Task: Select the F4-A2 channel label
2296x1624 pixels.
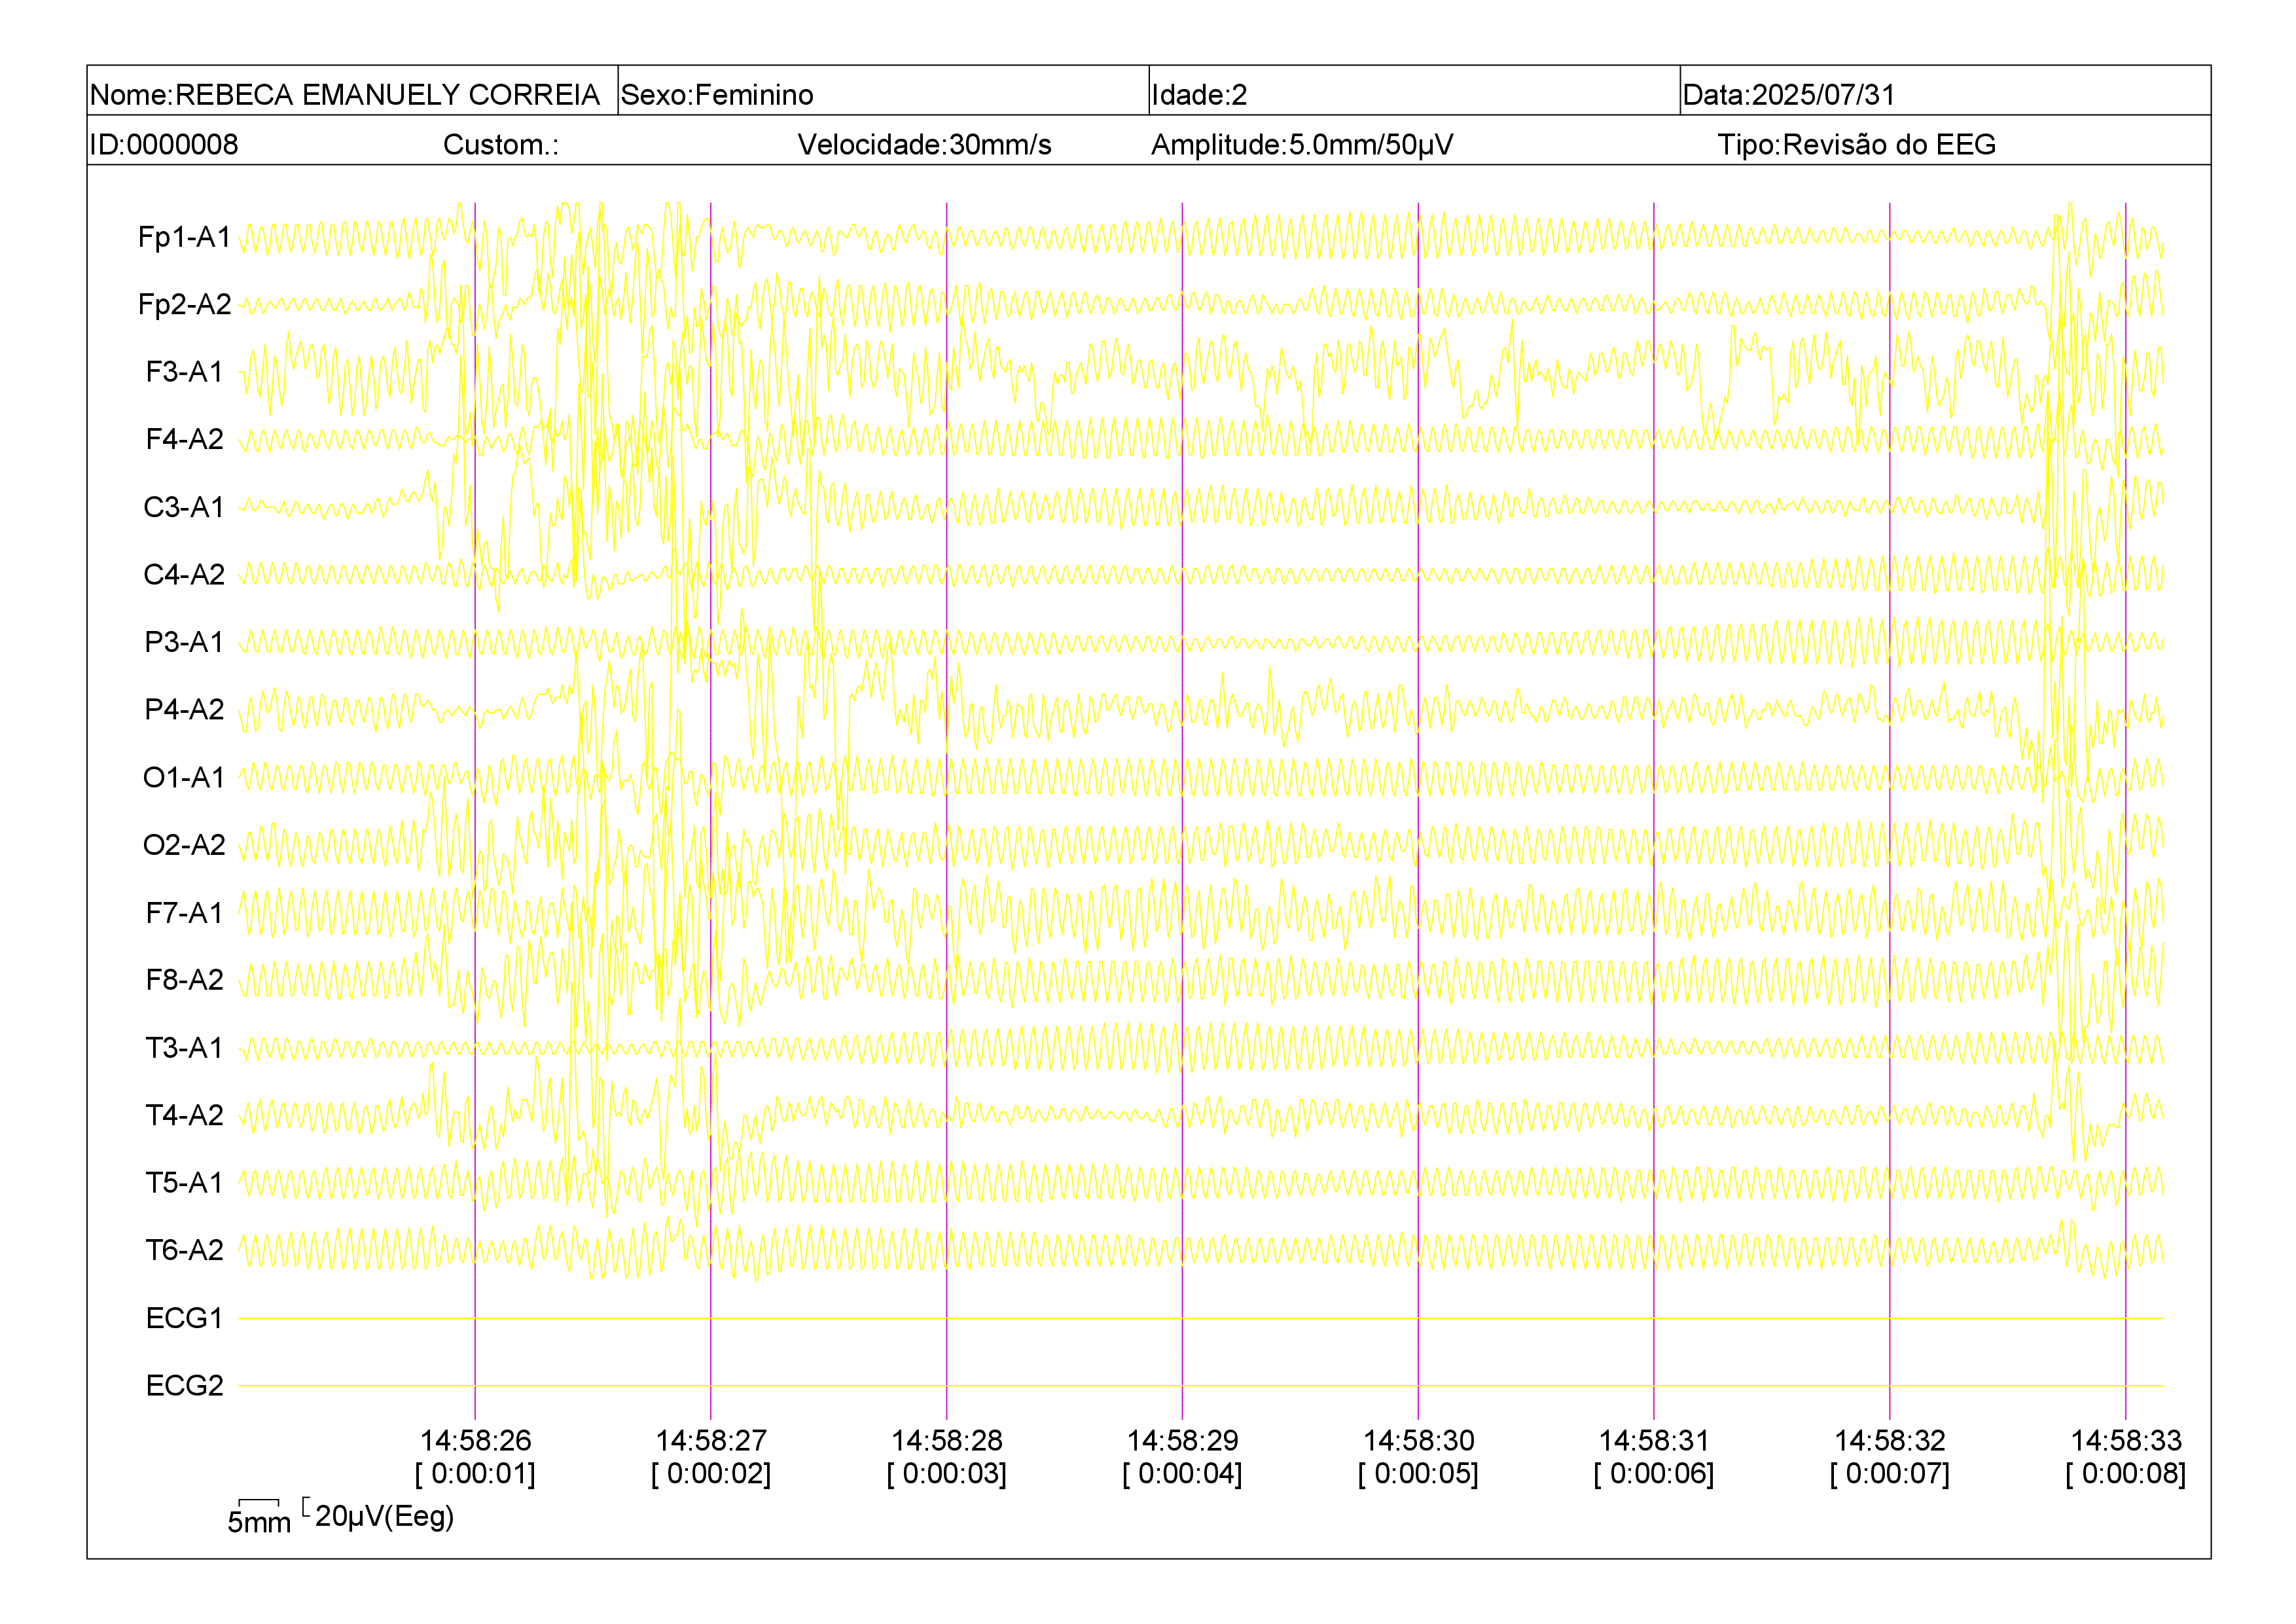Action: point(184,439)
